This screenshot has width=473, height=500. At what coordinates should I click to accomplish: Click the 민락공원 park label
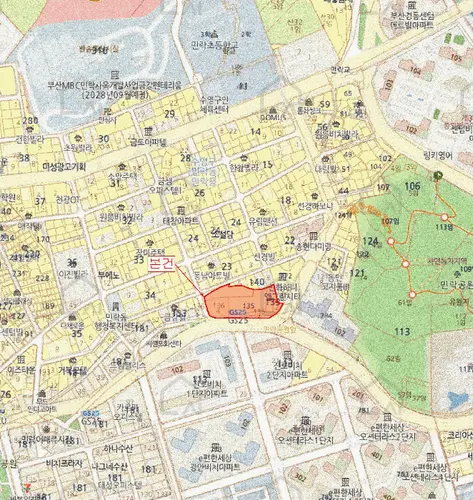[x=456, y=285]
